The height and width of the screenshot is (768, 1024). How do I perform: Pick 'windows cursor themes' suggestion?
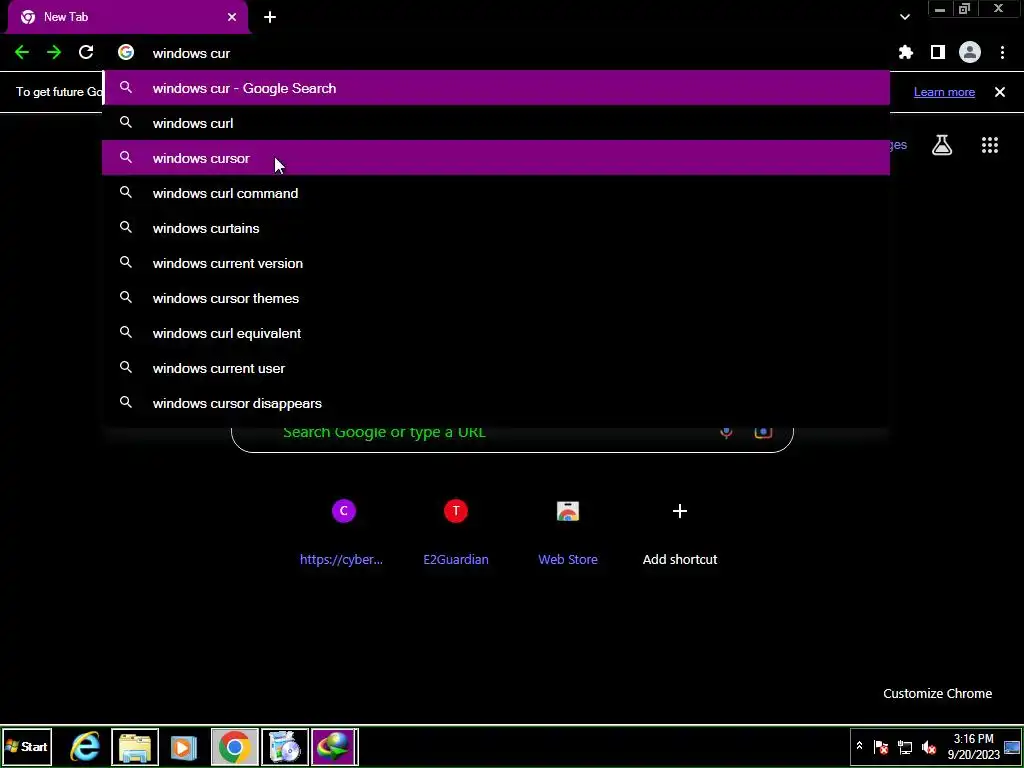pyautogui.click(x=496, y=298)
